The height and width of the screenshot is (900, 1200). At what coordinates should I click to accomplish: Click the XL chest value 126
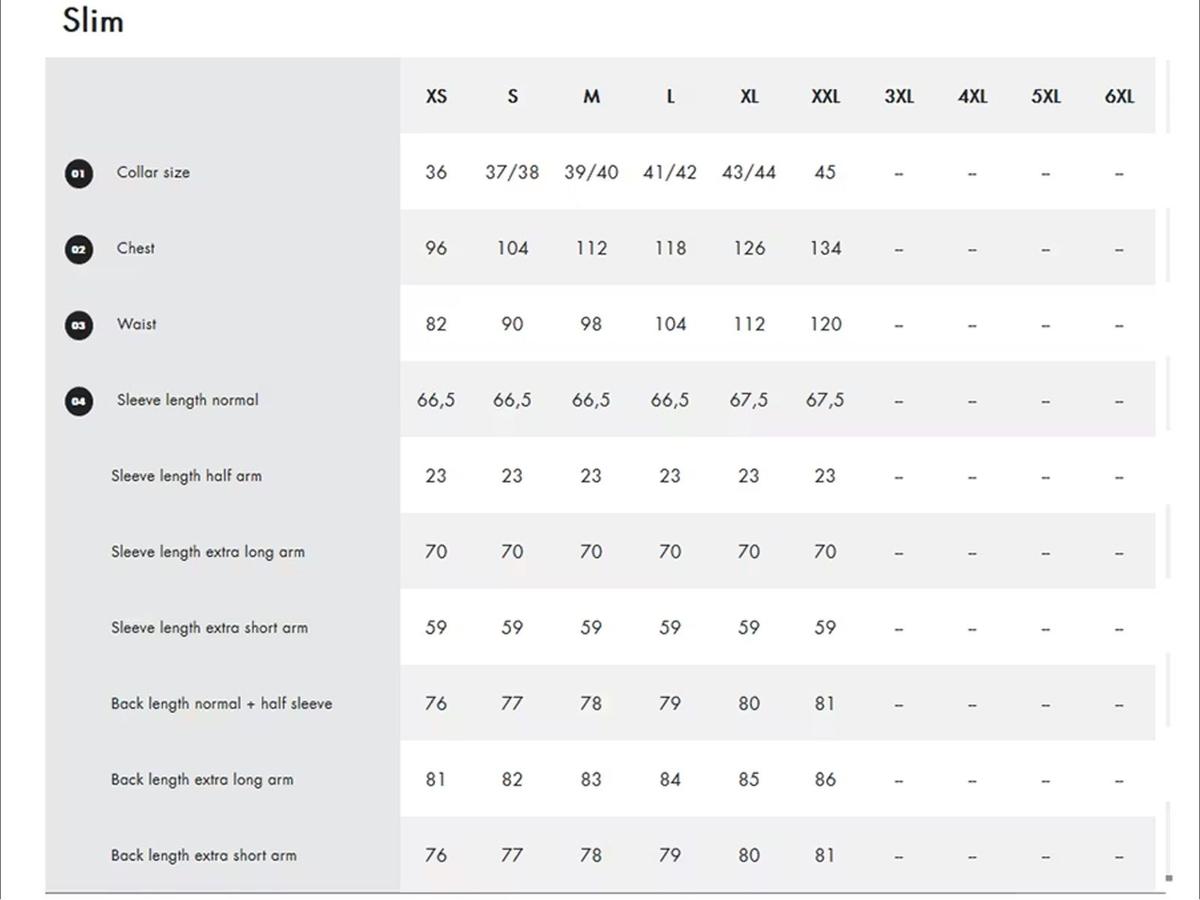point(749,248)
